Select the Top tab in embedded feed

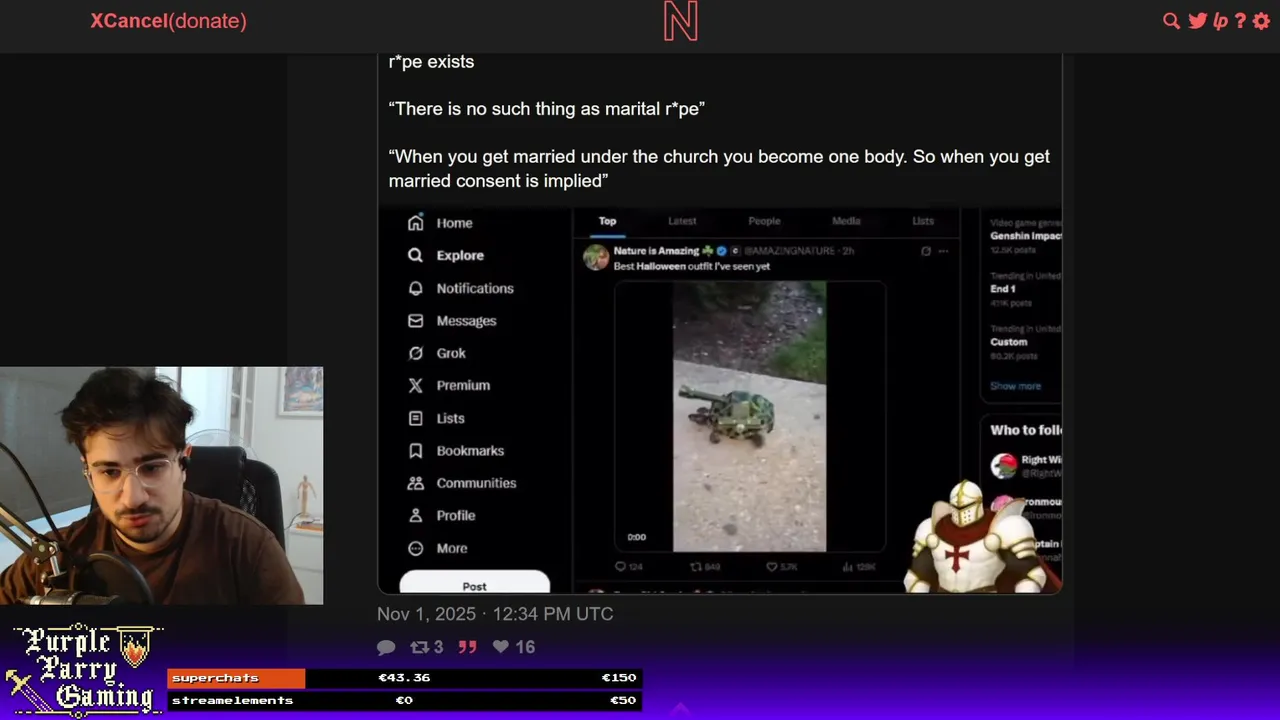pos(607,221)
